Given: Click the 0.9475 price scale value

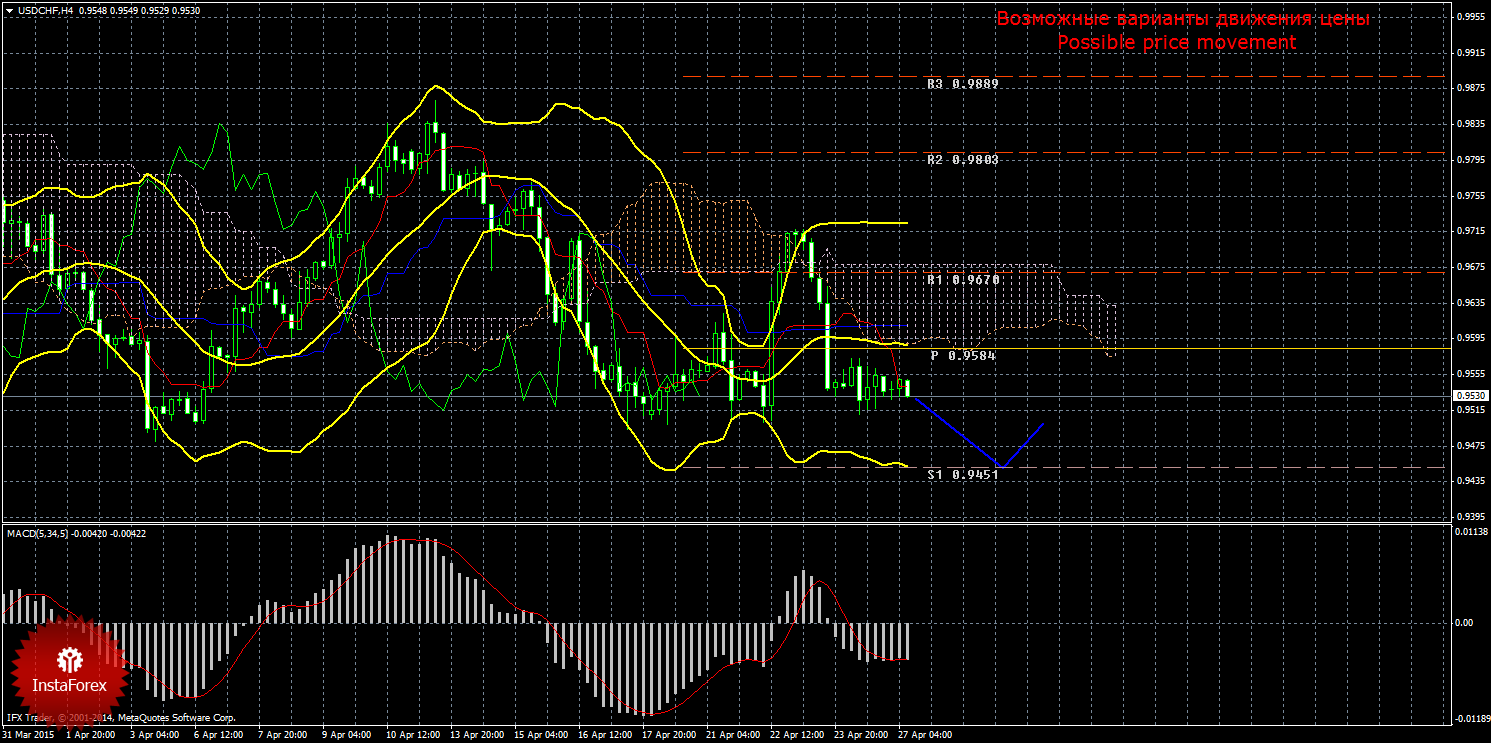Looking at the screenshot, I should coord(1469,445).
